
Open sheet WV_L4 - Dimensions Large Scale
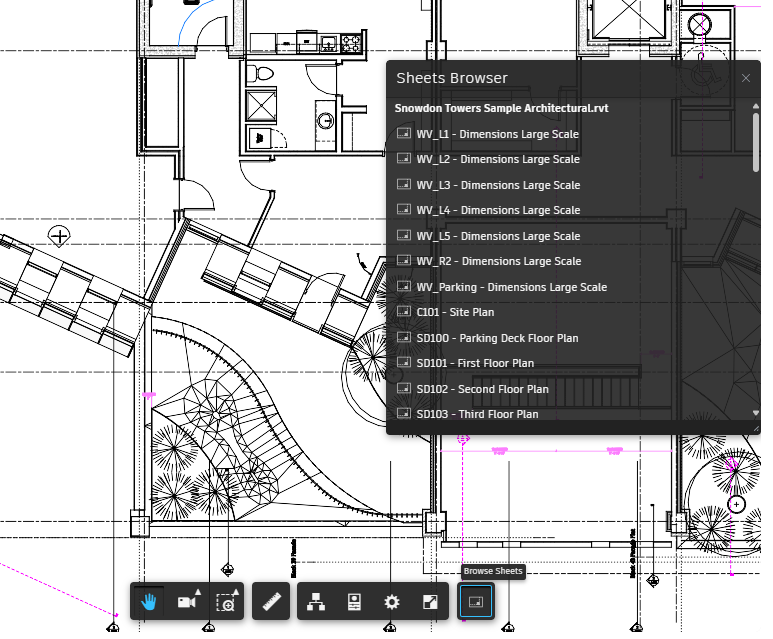coord(497,210)
